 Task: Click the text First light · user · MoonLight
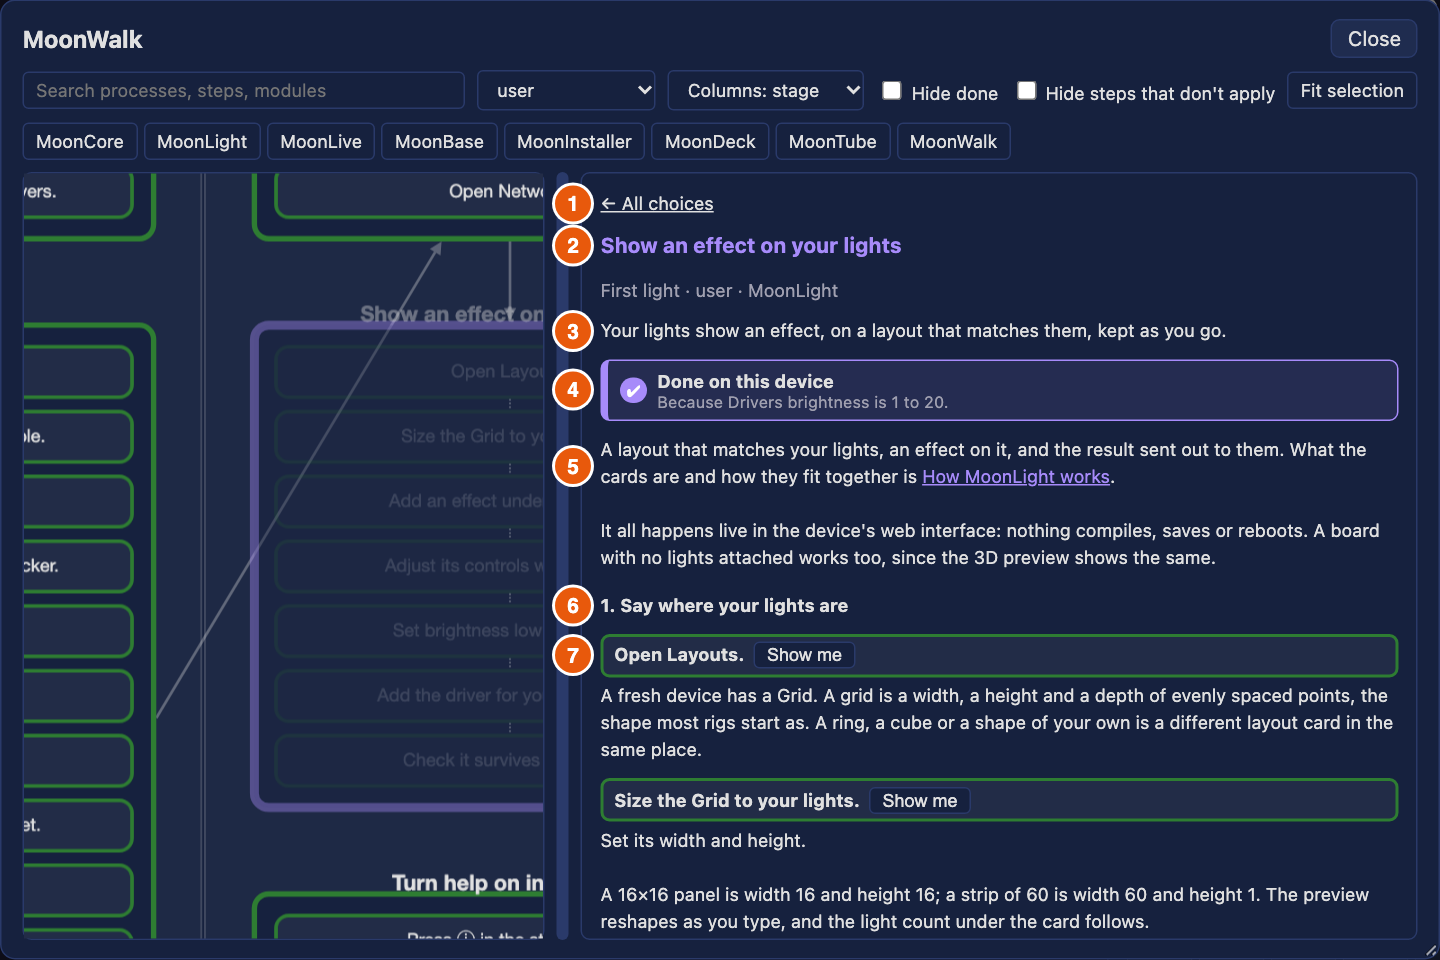point(719,291)
